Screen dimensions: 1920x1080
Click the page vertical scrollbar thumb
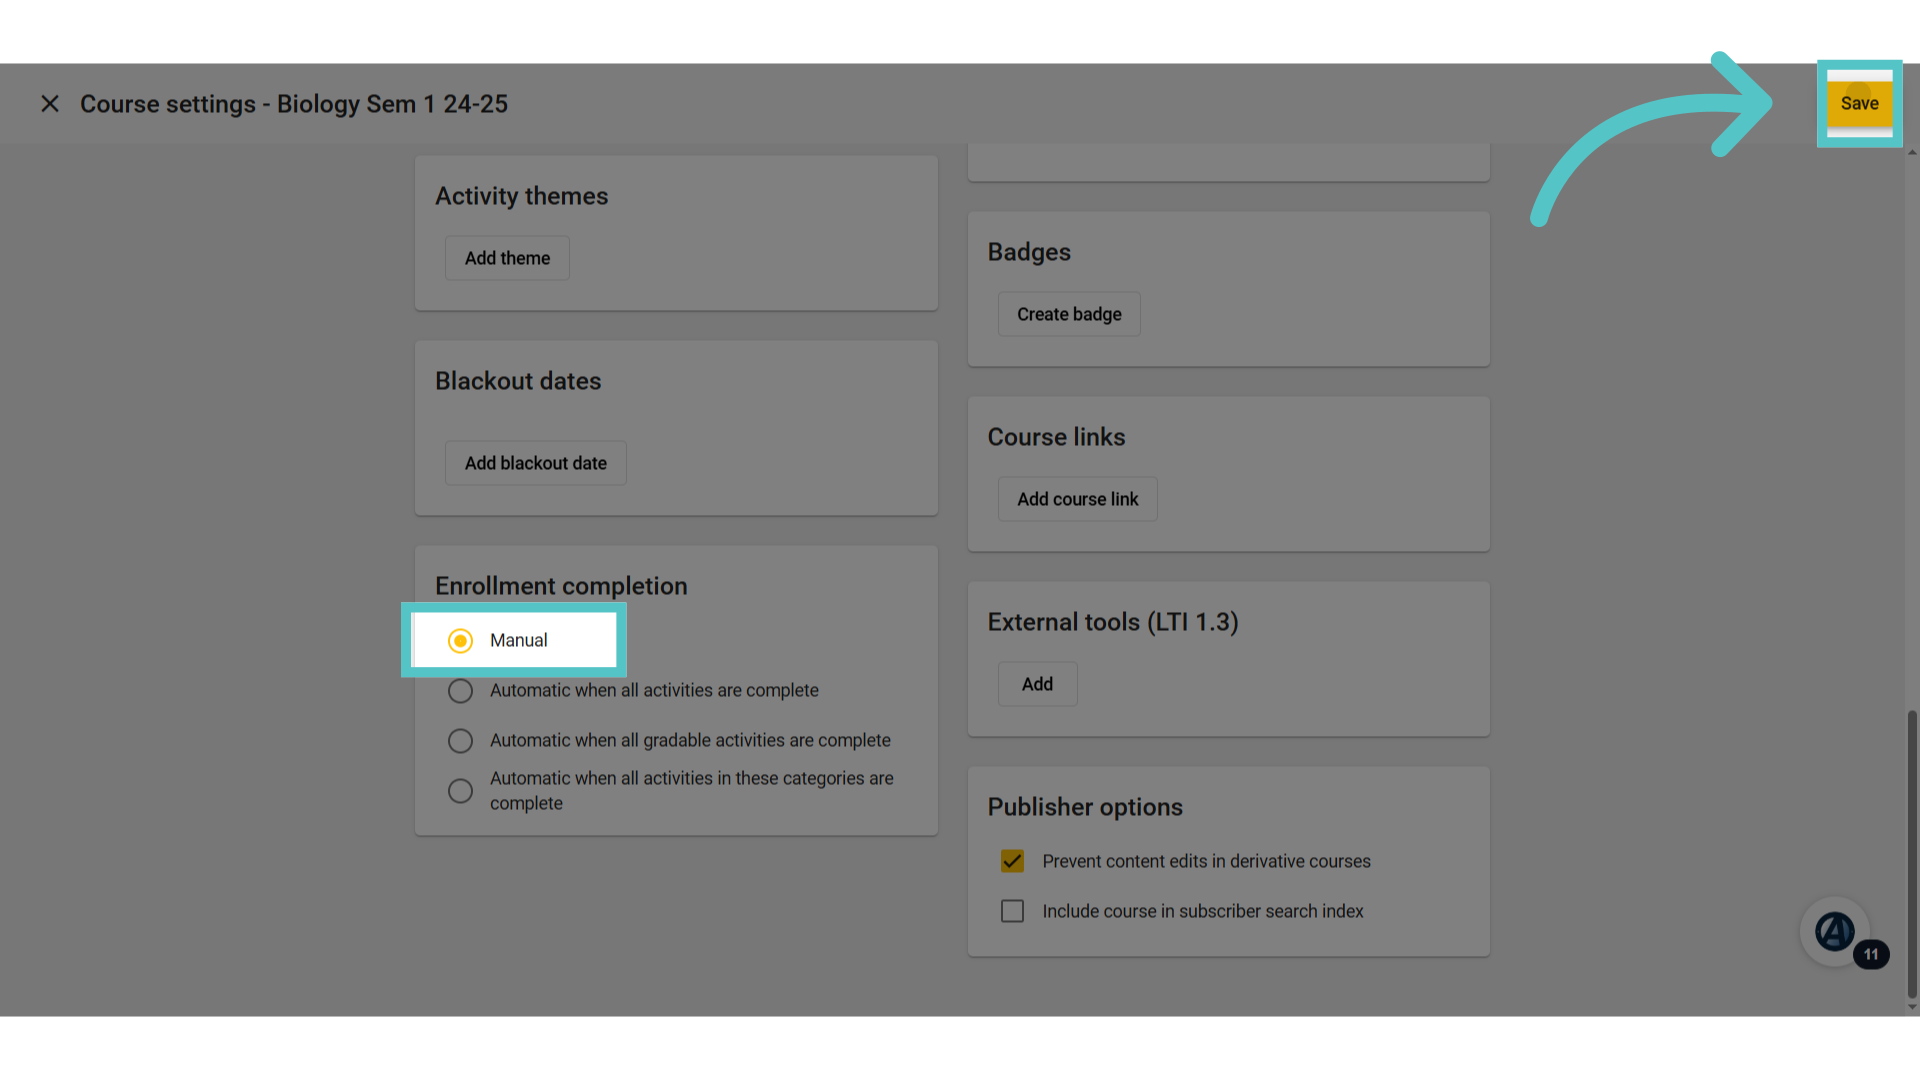(1912, 853)
